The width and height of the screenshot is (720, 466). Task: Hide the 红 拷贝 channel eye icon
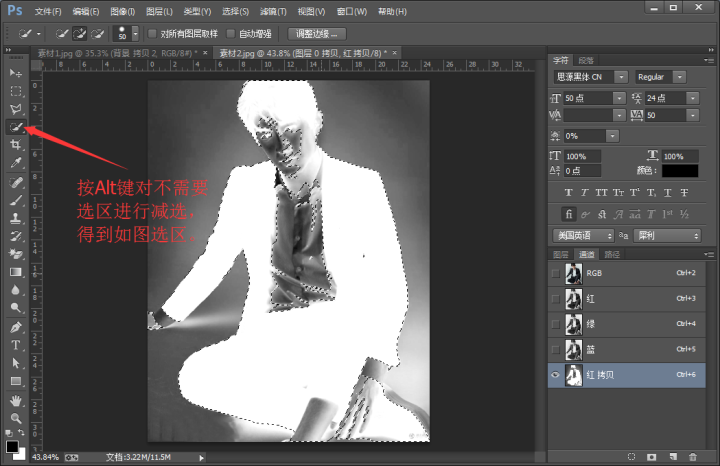[x=557, y=372]
